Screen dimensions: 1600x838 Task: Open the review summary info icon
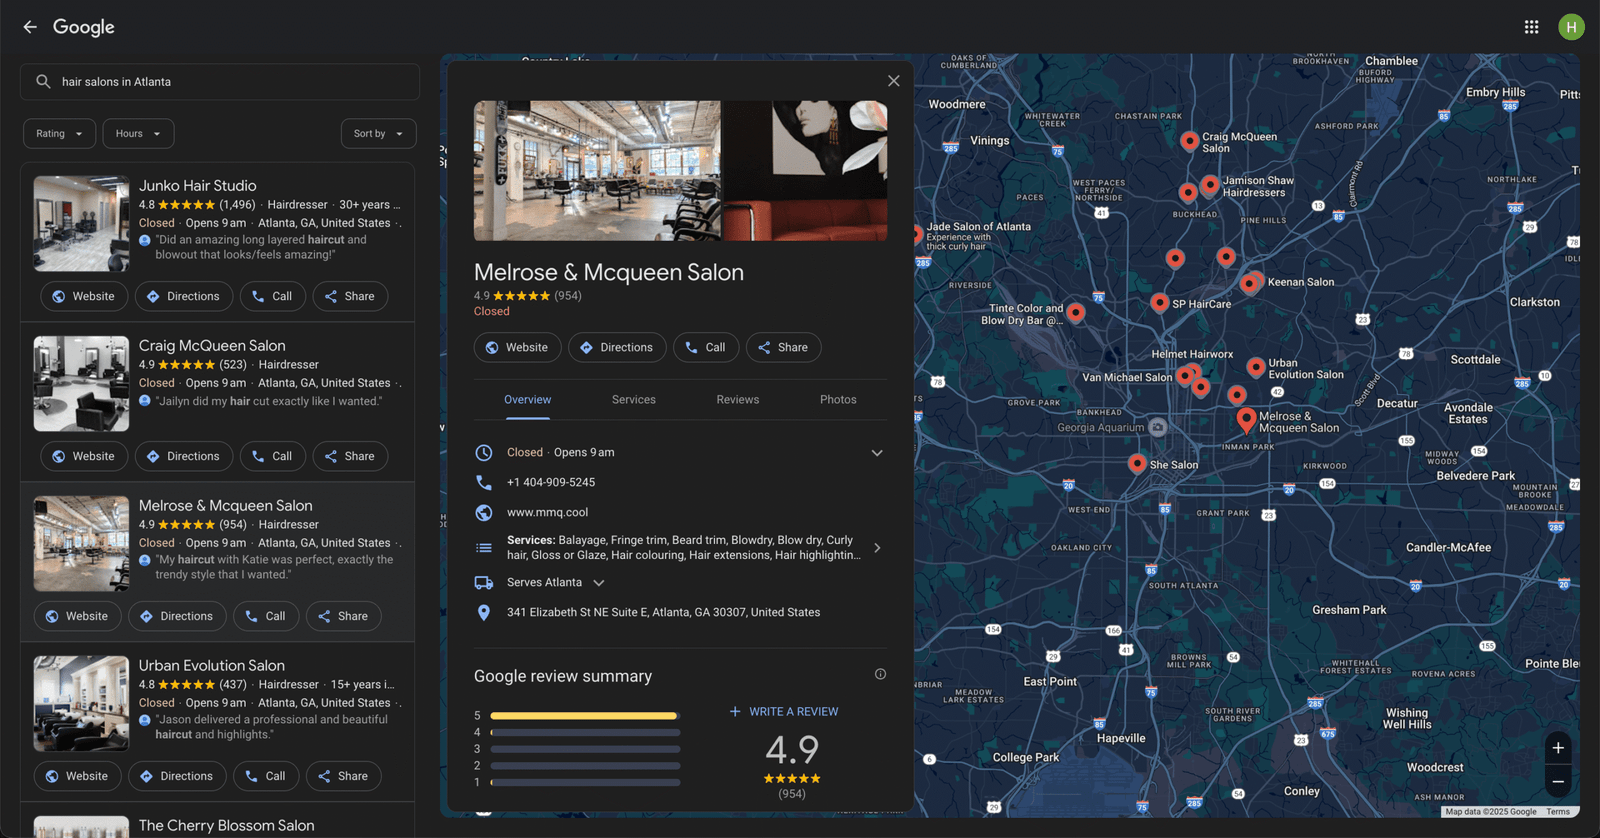coord(880,674)
